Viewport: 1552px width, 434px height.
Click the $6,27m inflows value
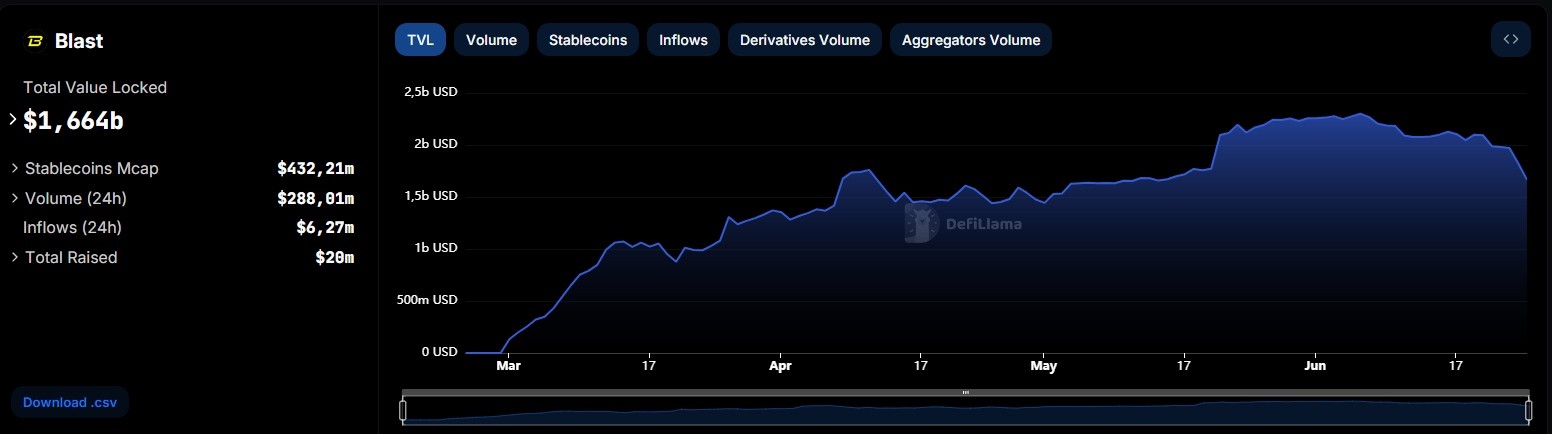point(325,227)
